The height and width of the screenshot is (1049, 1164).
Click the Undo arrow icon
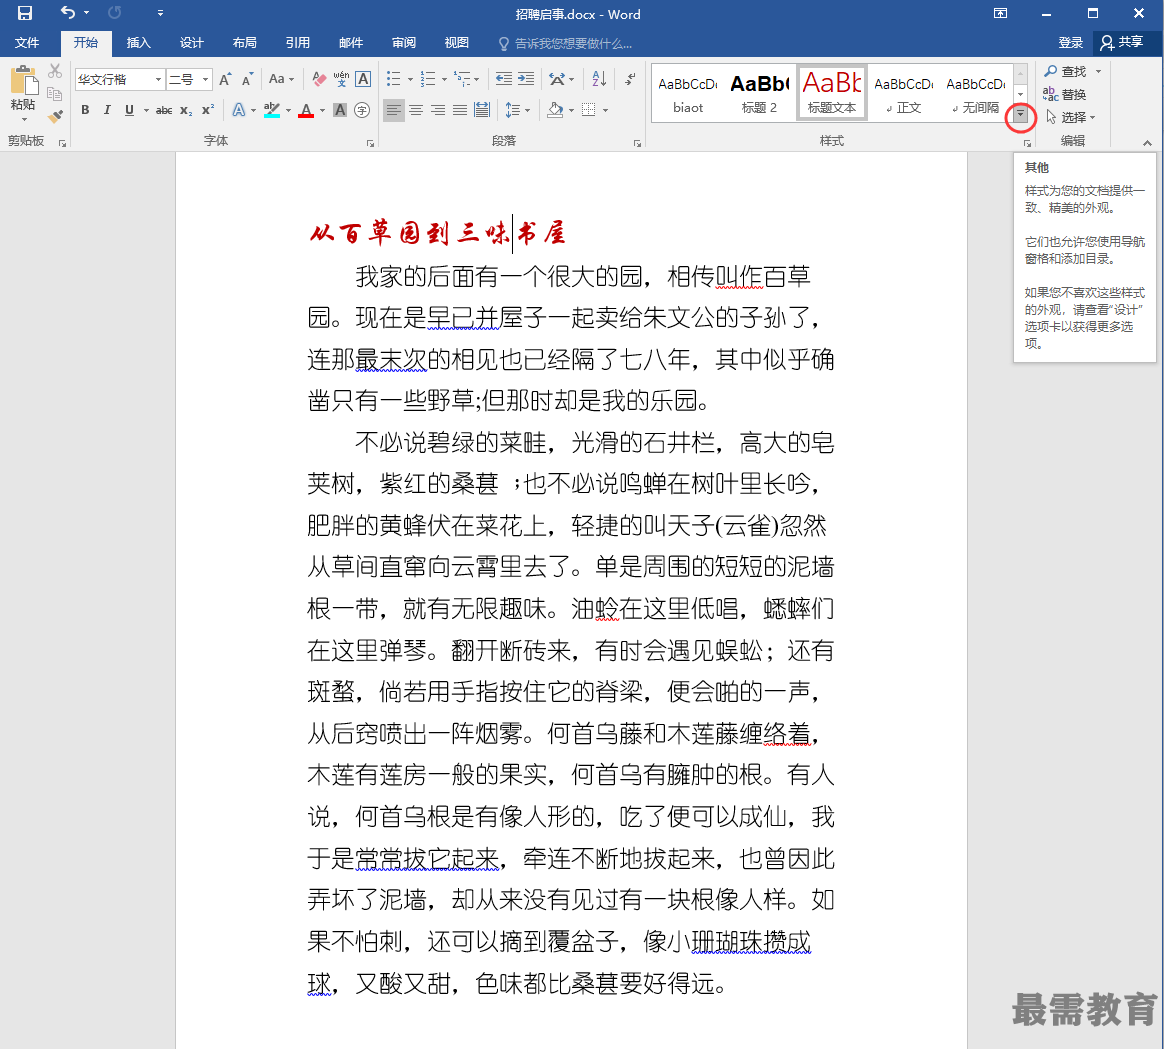[x=68, y=13]
